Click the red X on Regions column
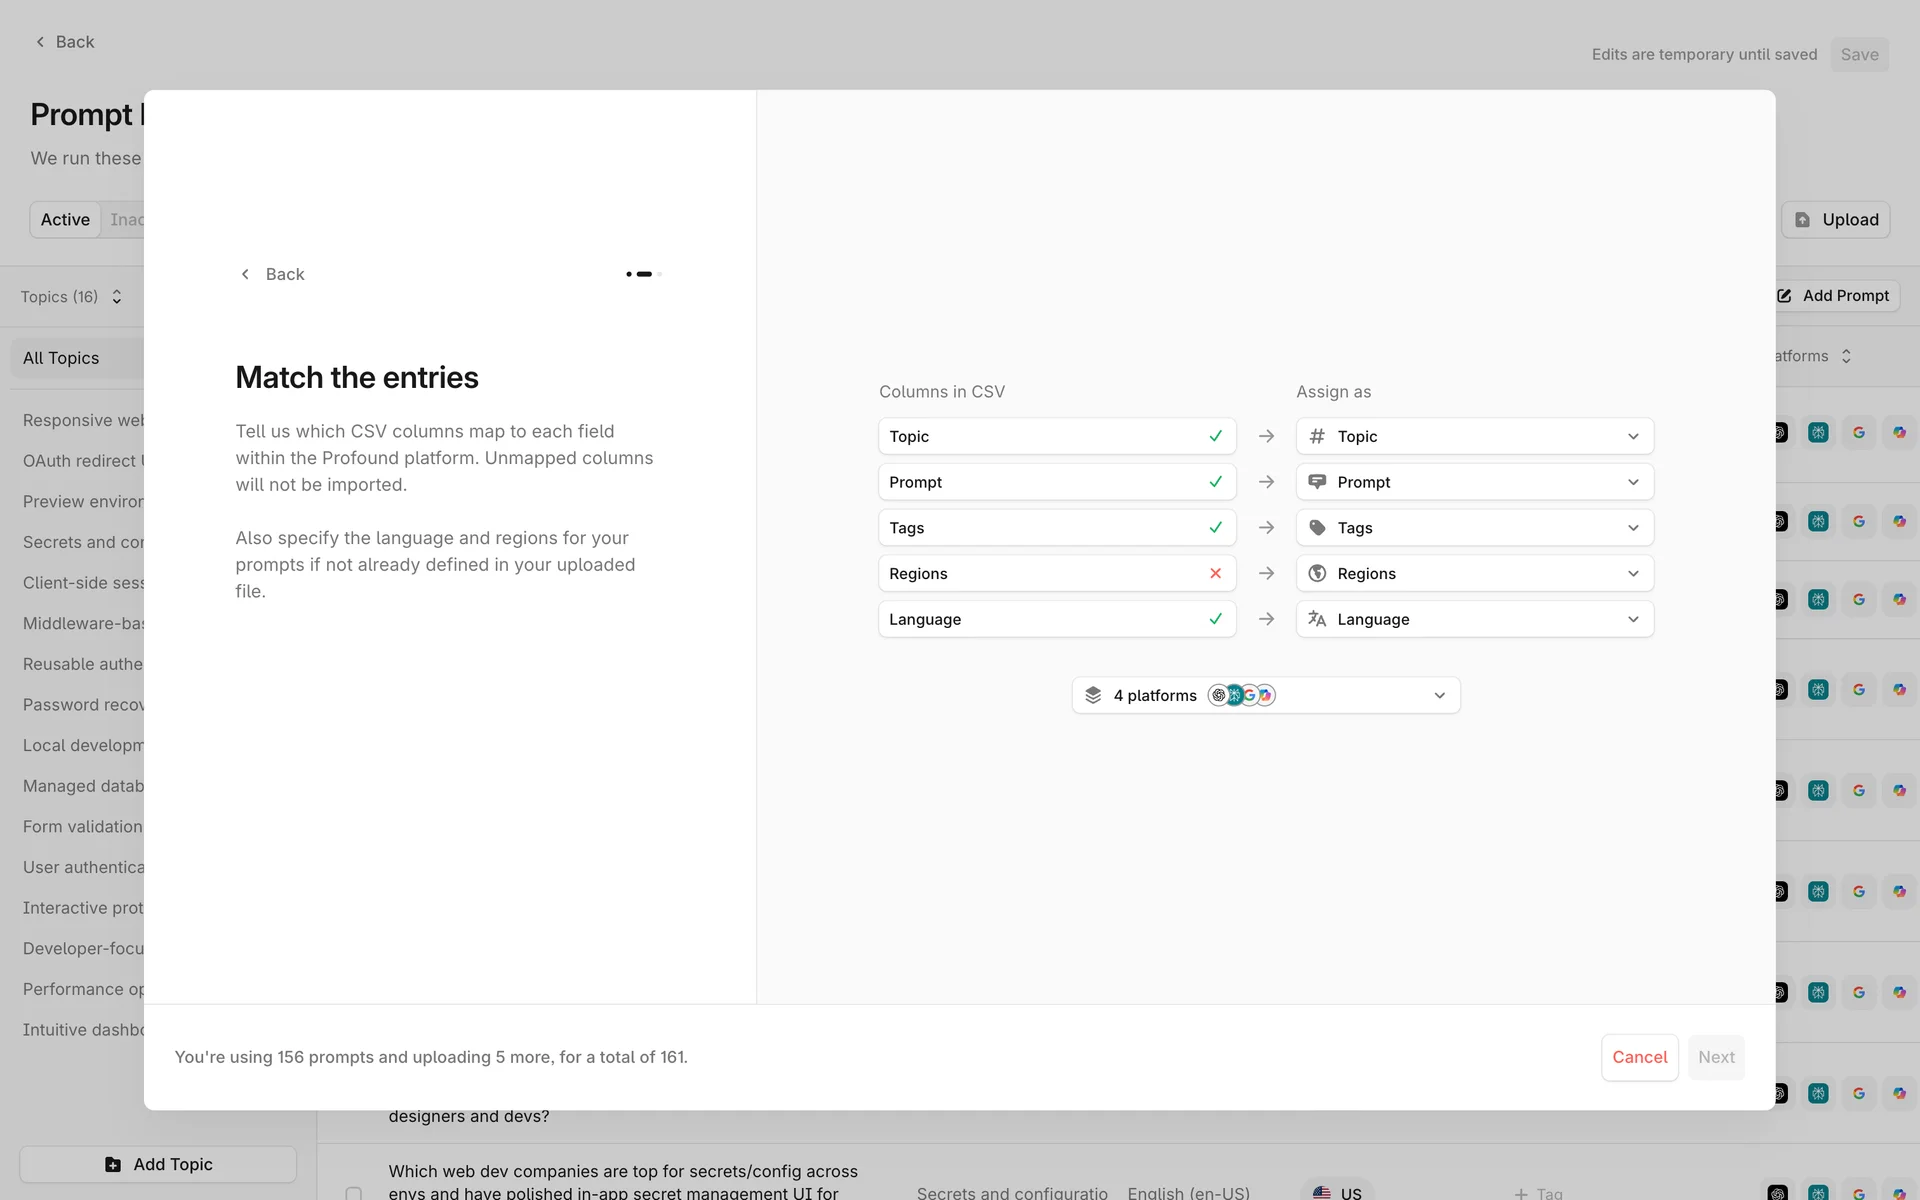Viewport: 1920px width, 1200px height. coord(1215,574)
